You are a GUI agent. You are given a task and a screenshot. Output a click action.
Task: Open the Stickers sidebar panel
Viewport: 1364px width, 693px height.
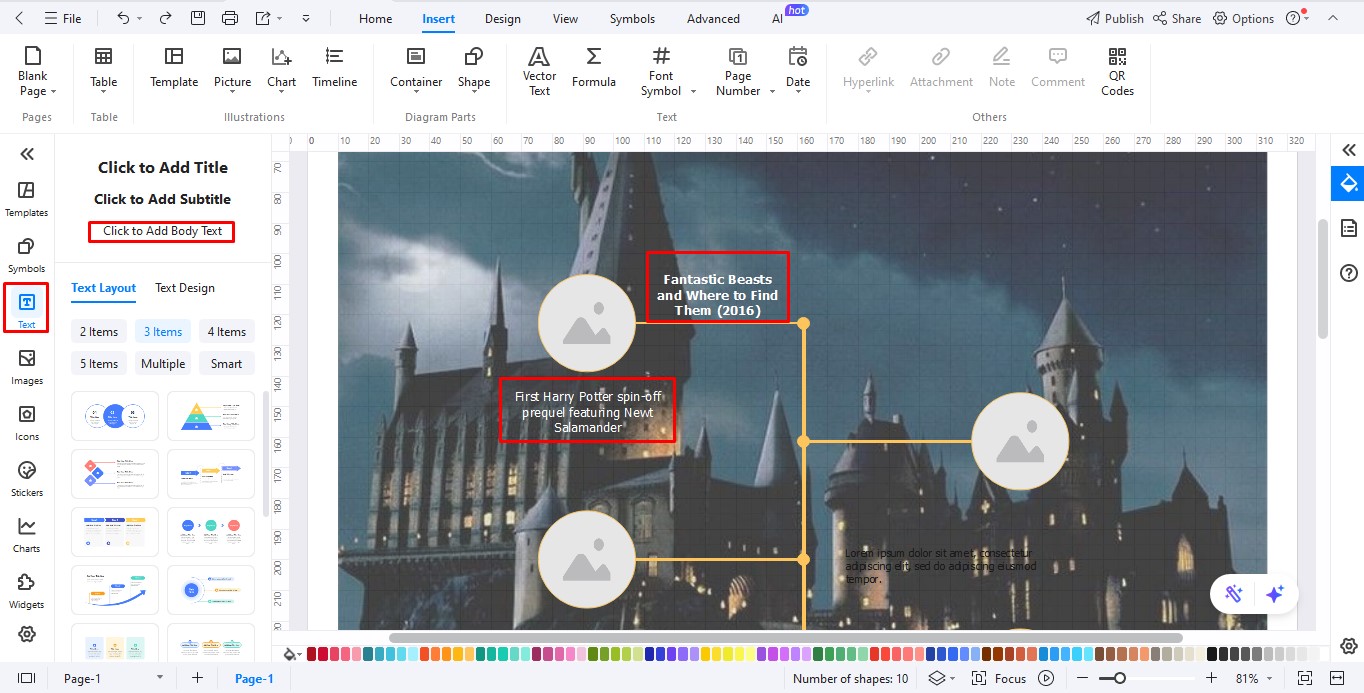27,478
